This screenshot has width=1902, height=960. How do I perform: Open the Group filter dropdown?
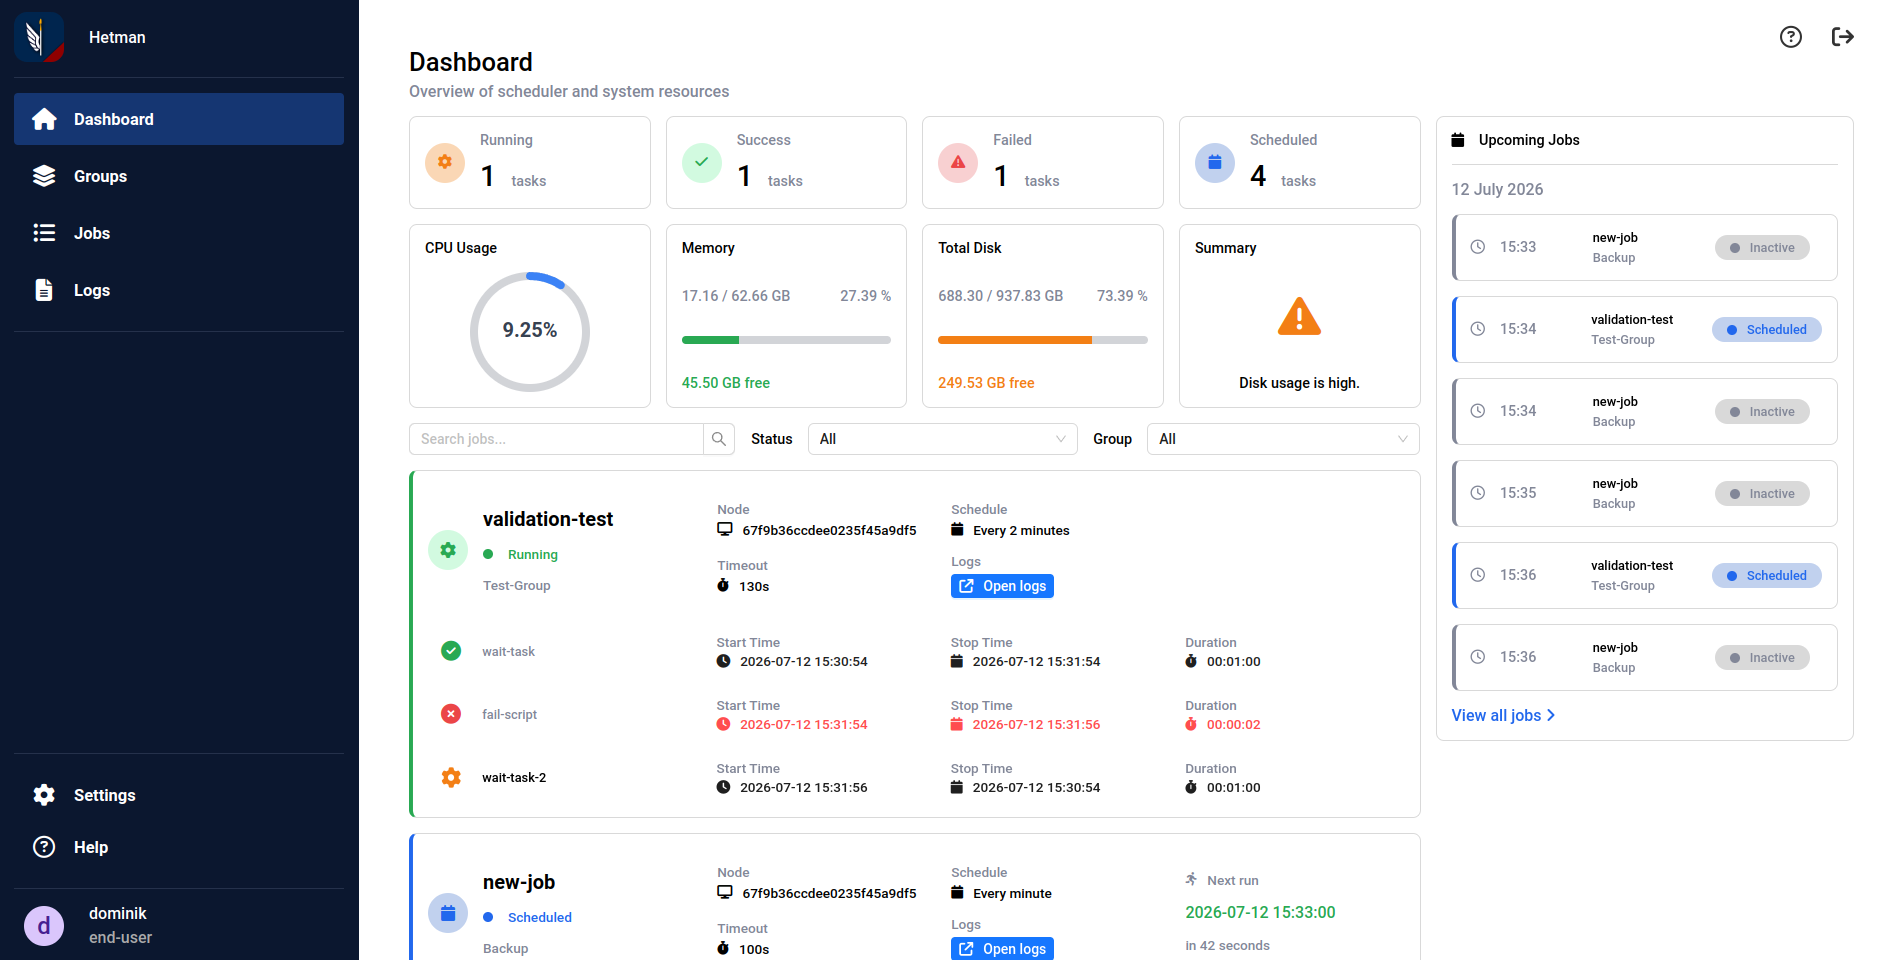[x=1283, y=439]
